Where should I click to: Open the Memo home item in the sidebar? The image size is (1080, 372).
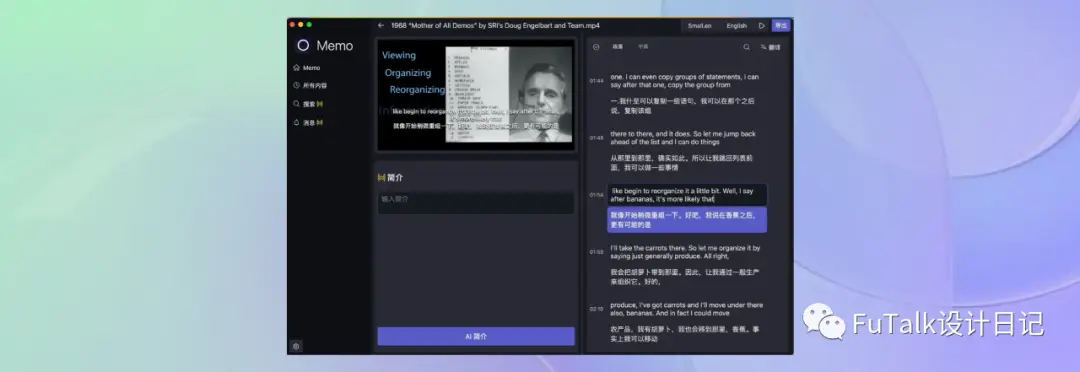click(307, 68)
